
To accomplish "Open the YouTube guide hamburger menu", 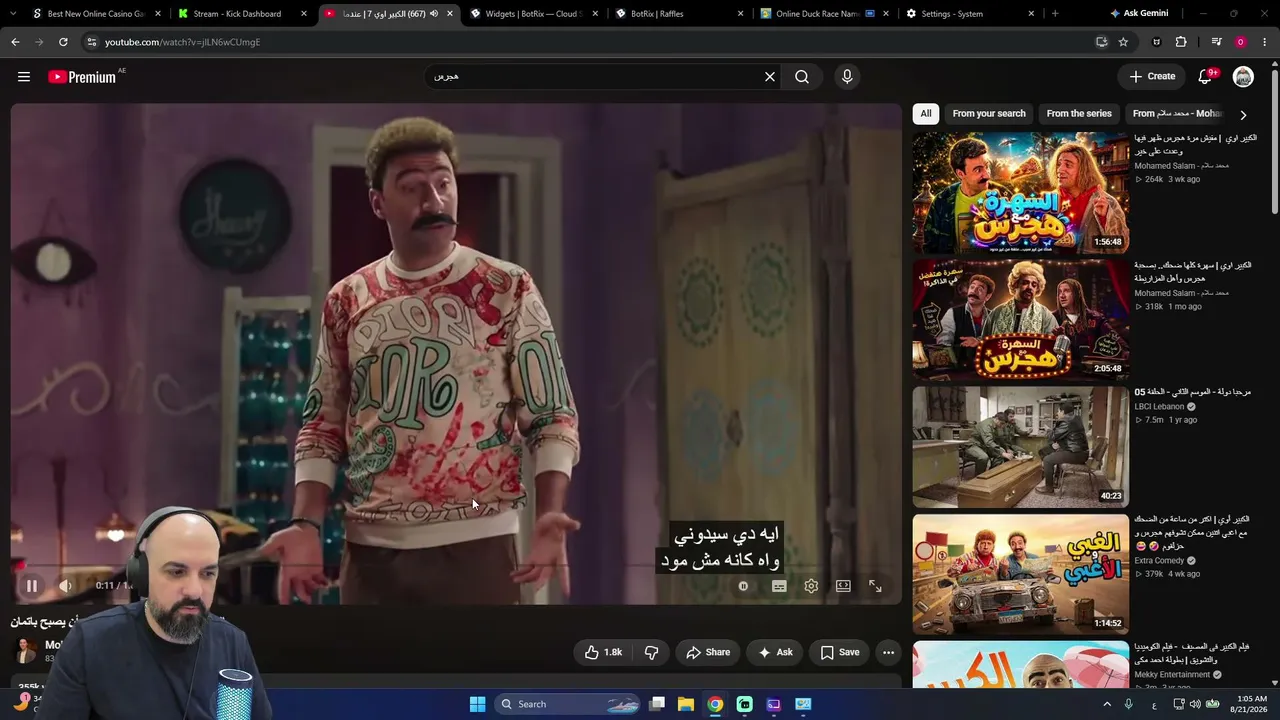I will point(24,77).
